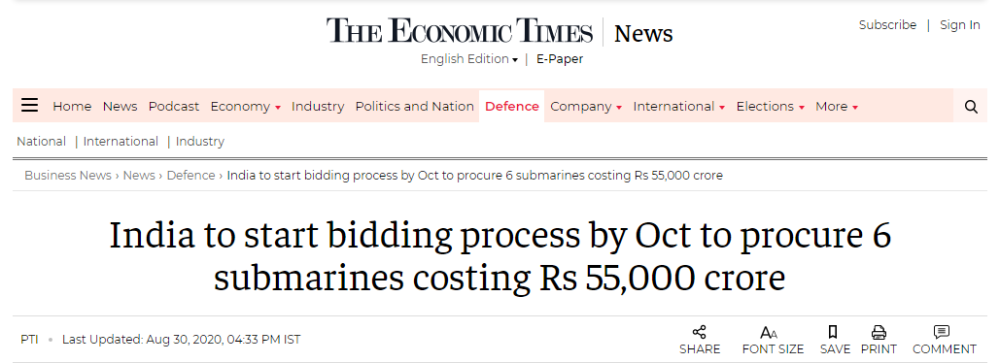Go to Politics and Nation section
Screen dimensions: 1000x363
415,107
